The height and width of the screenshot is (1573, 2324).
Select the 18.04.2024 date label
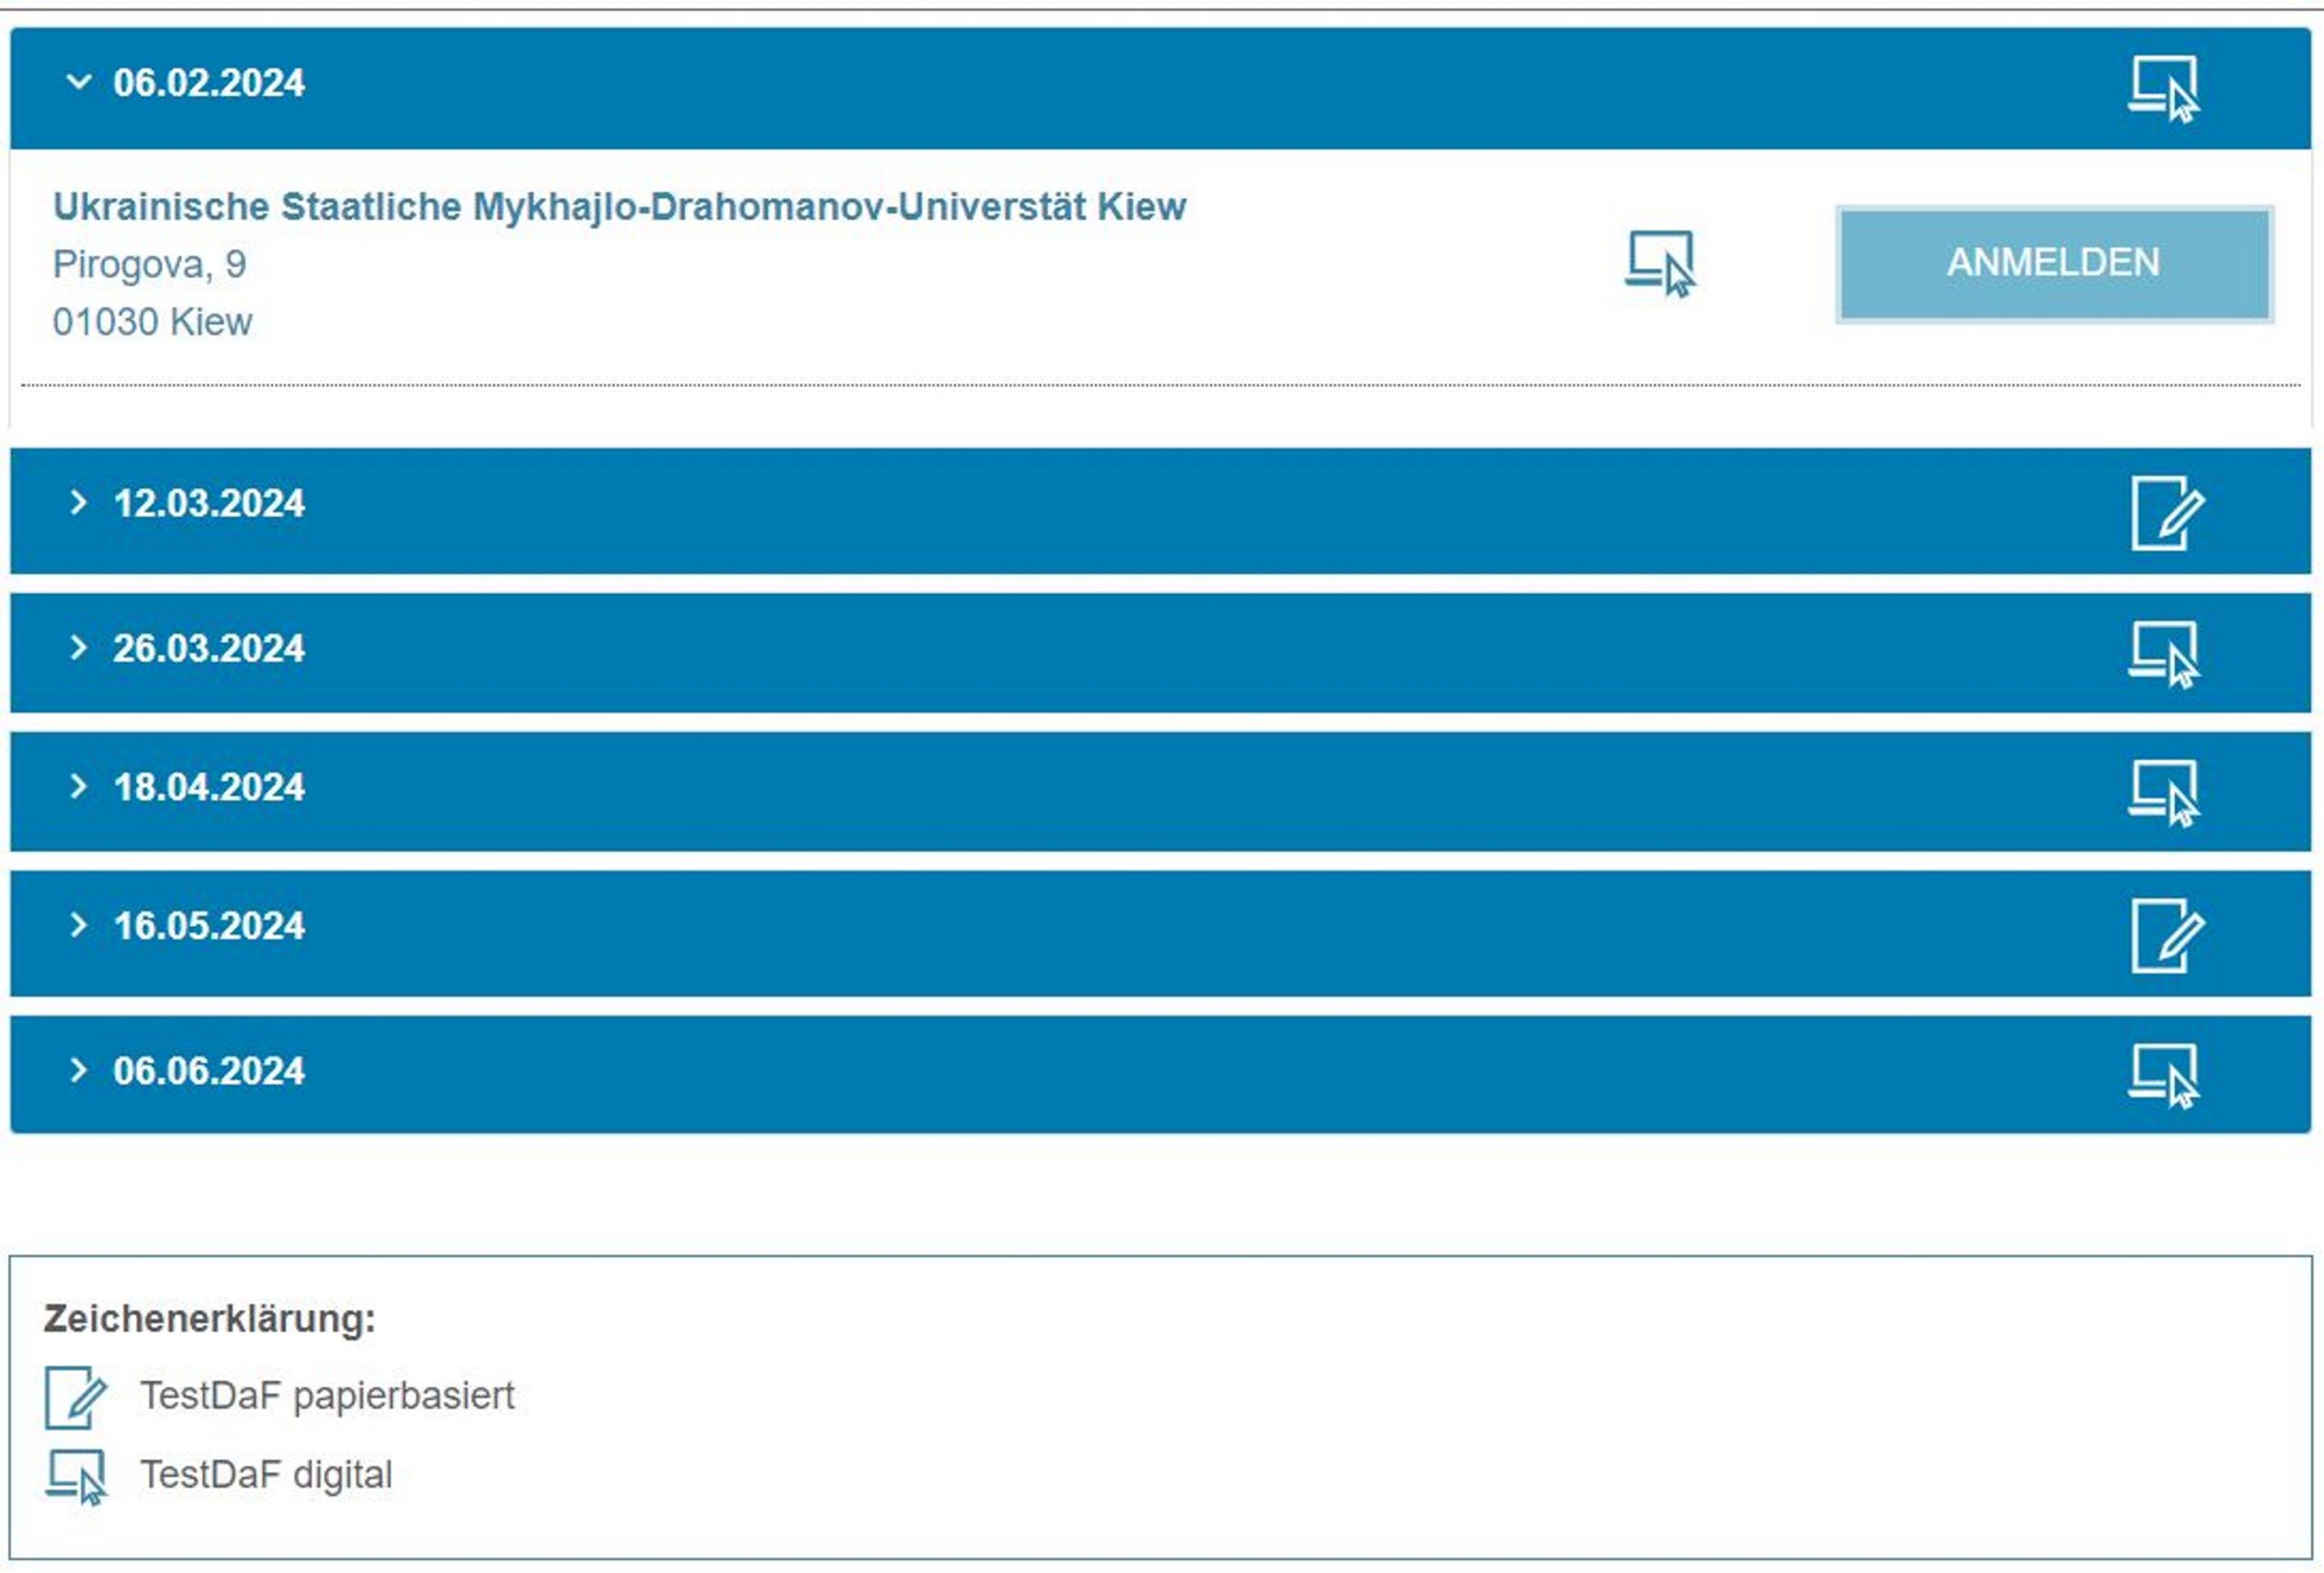pos(209,787)
